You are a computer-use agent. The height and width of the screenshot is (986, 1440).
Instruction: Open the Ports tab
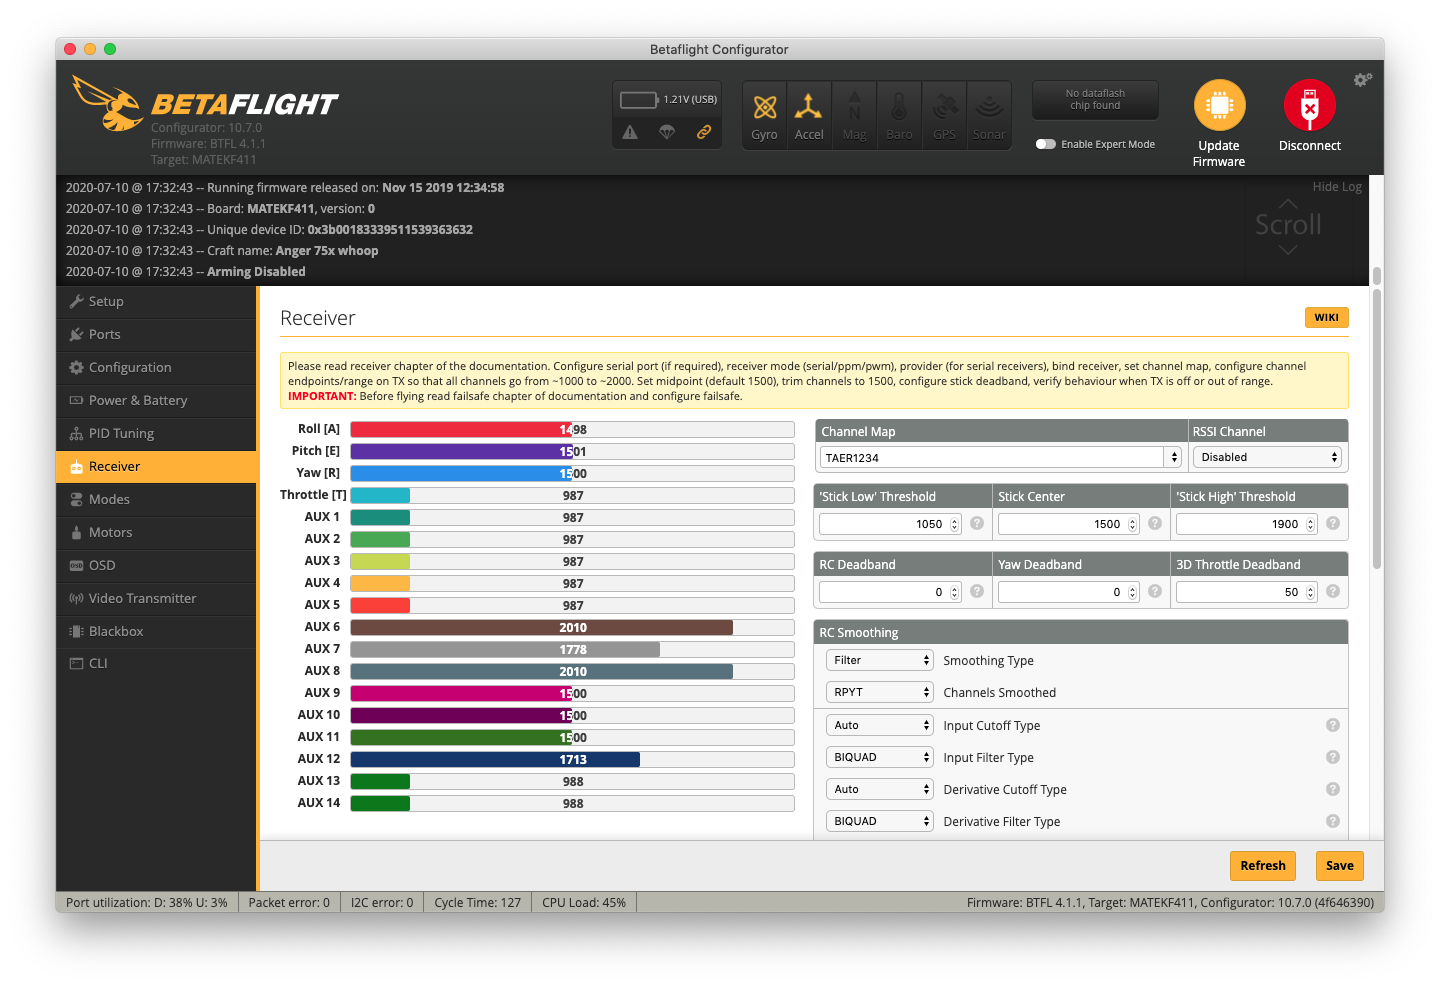(x=157, y=334)
